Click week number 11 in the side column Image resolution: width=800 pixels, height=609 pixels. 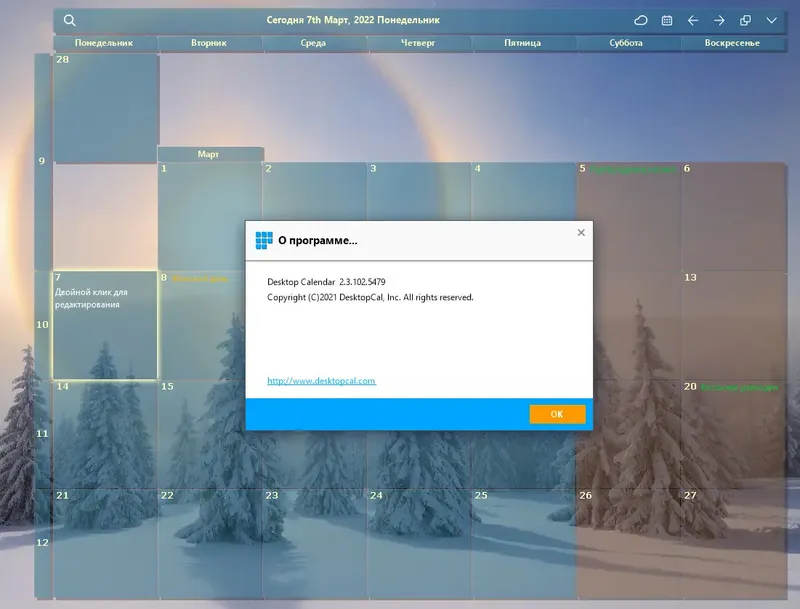42,434
